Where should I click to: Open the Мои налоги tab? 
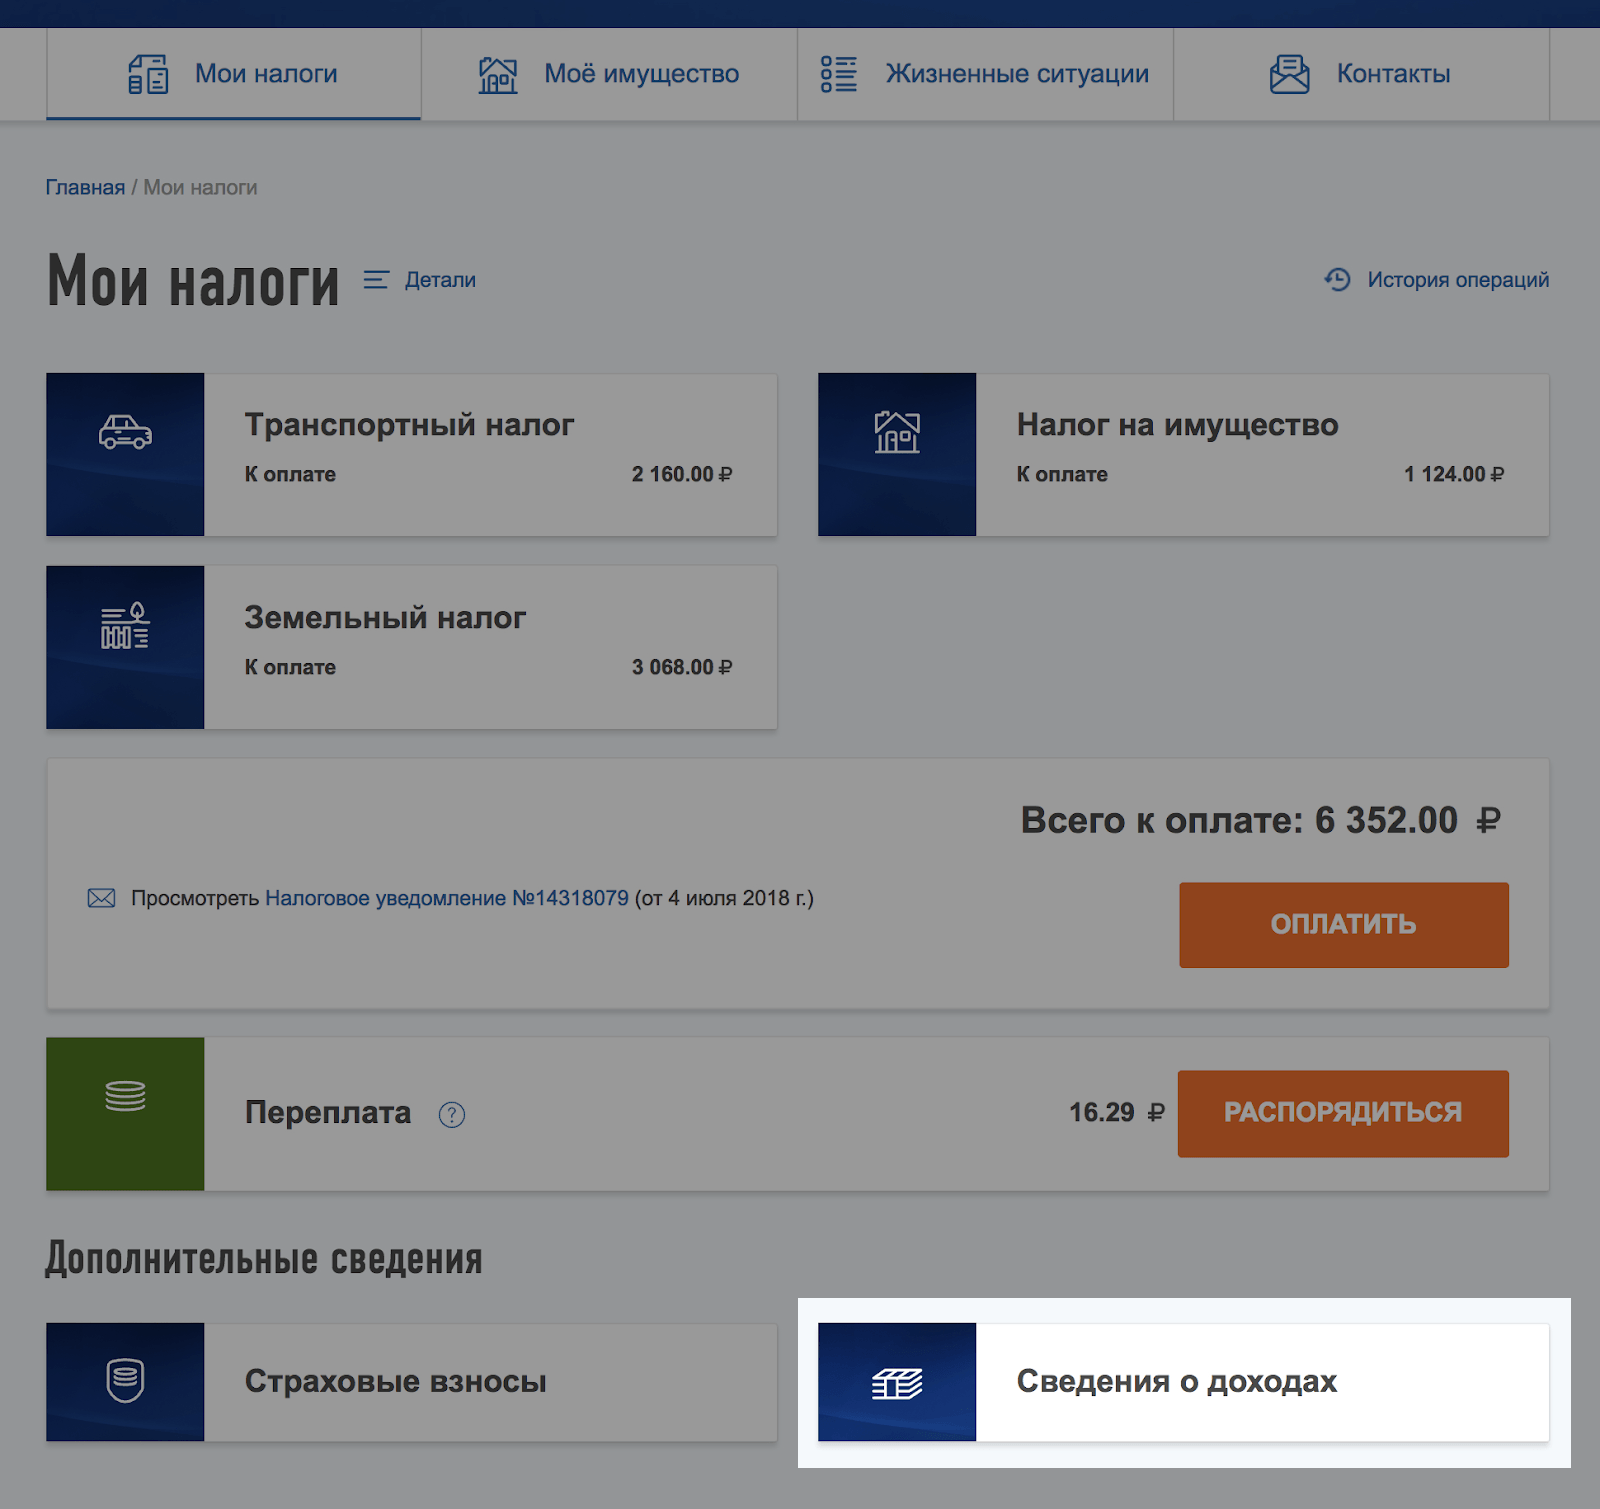point(233,74)
